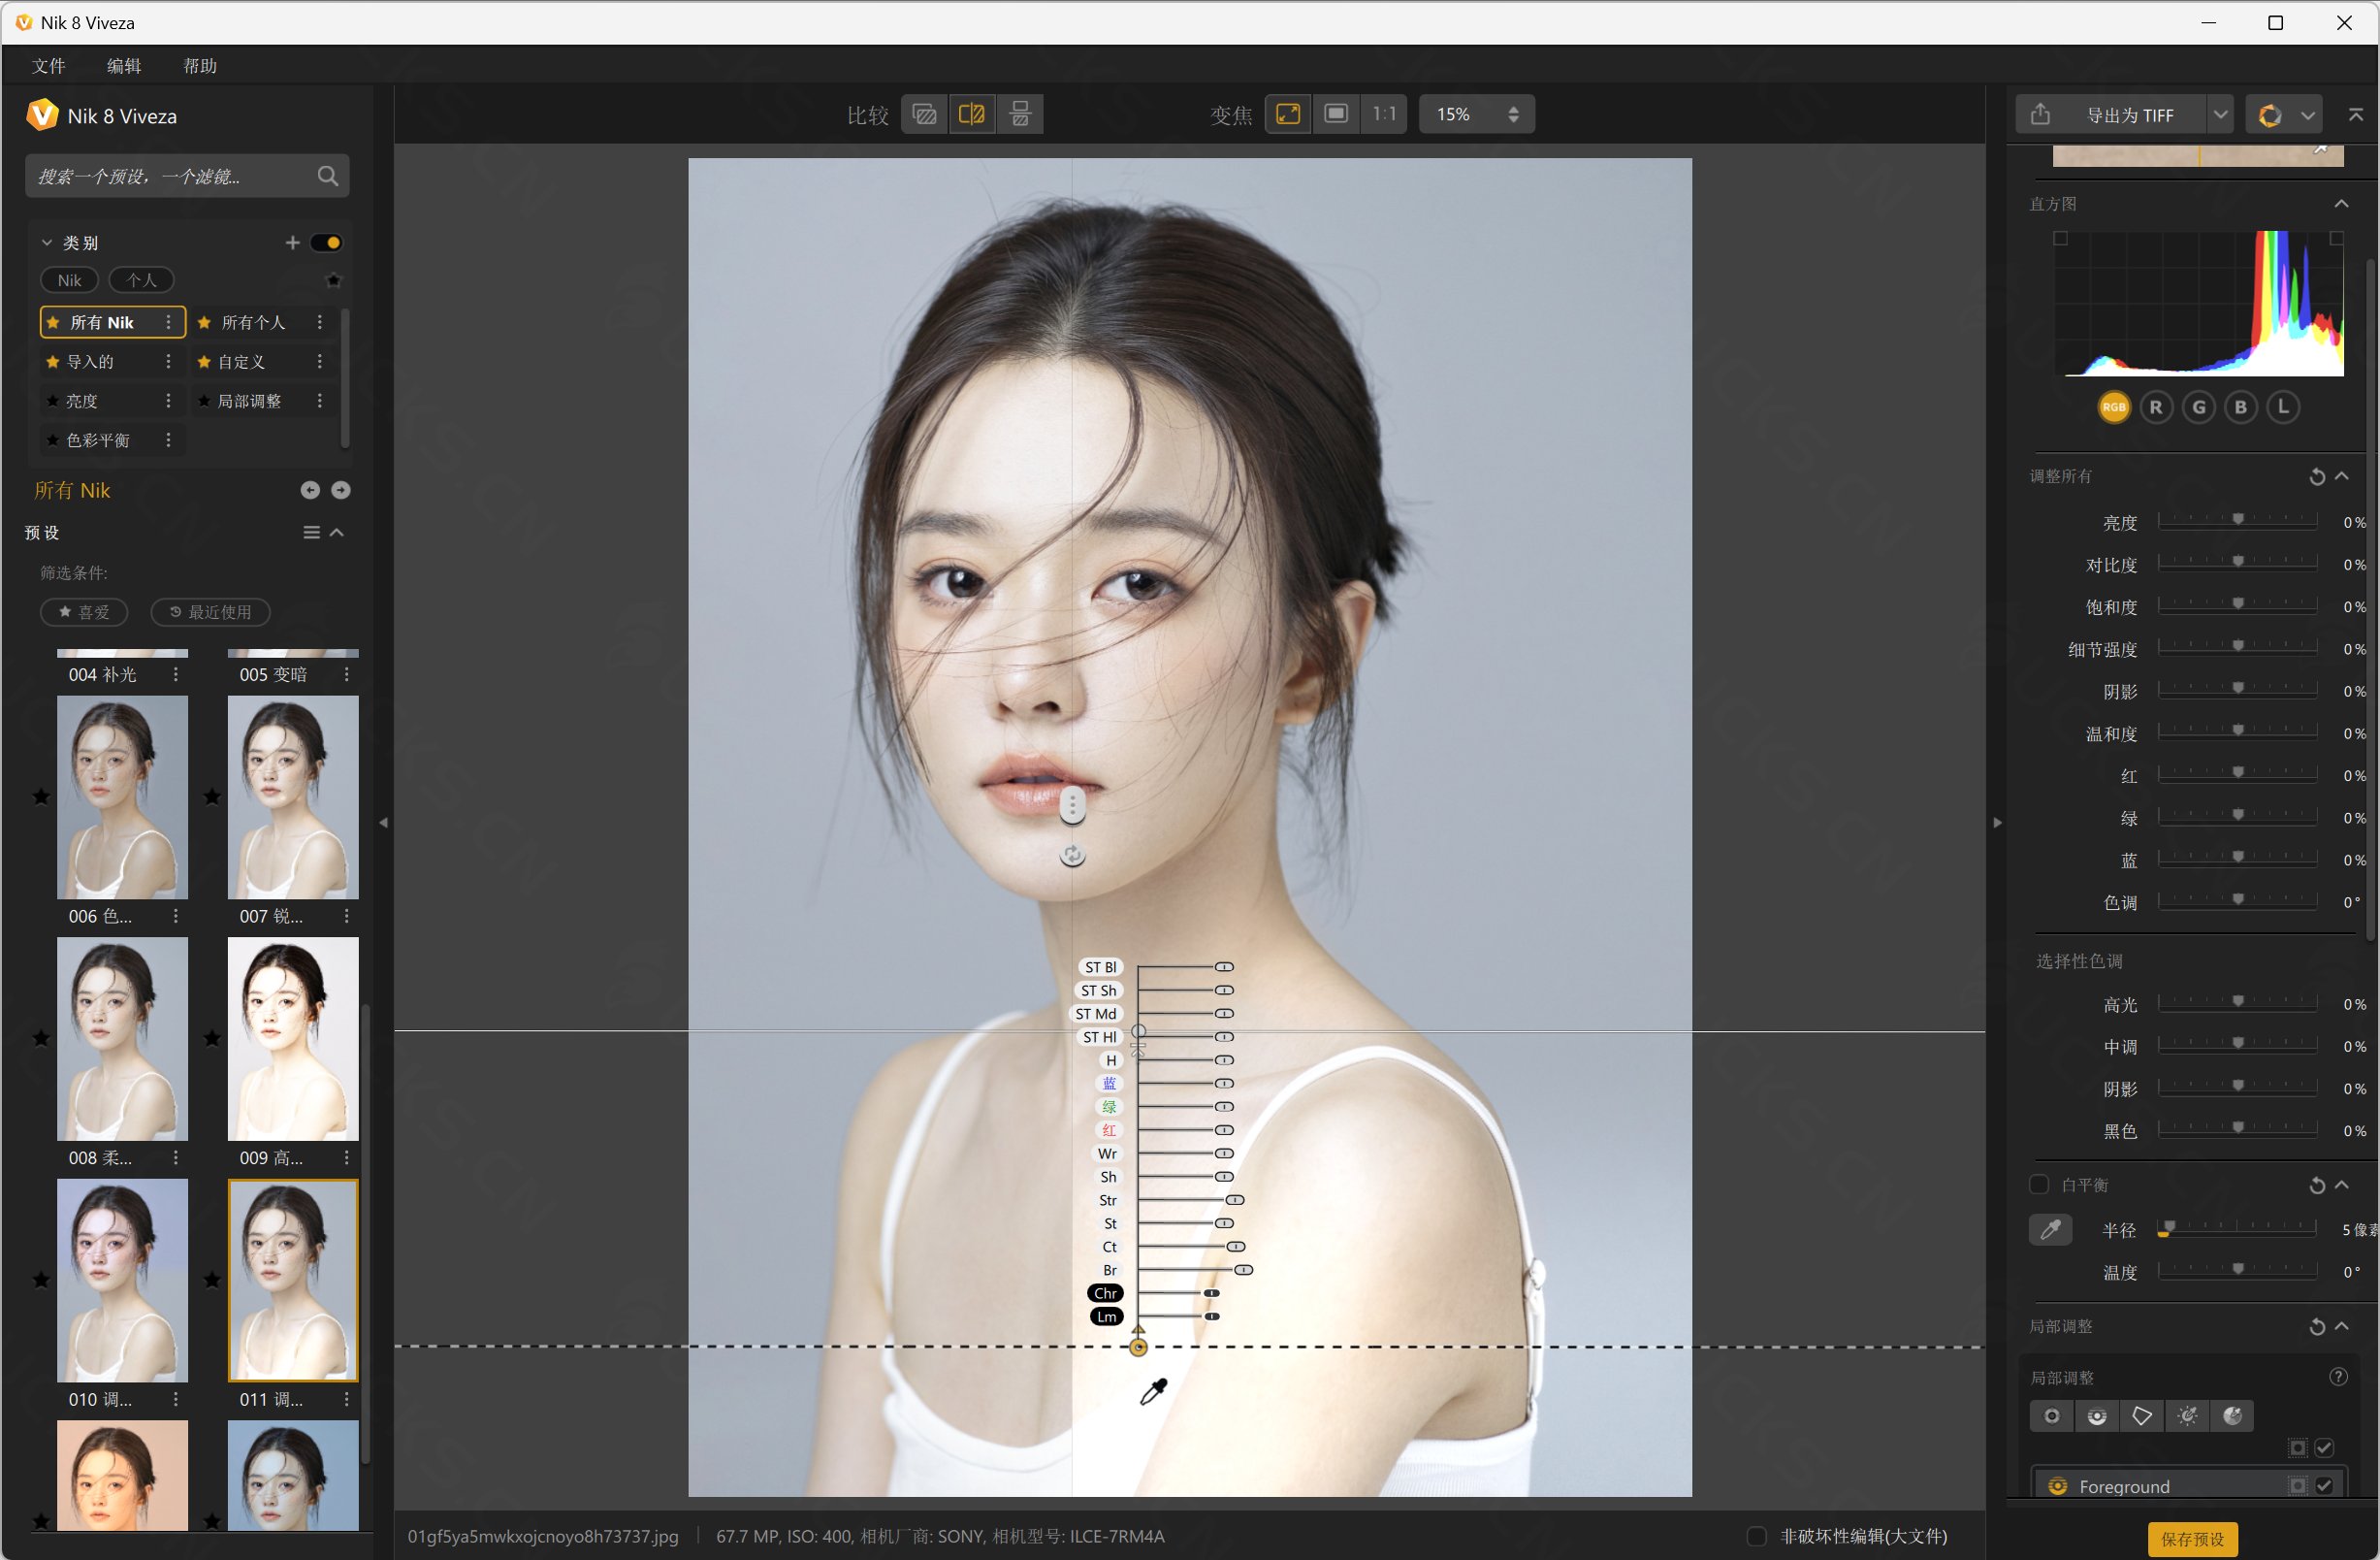Screen dimensions: 2380x1560
Task: Collapse the 类别 section chevron
Action: click(x=46, y=243)
